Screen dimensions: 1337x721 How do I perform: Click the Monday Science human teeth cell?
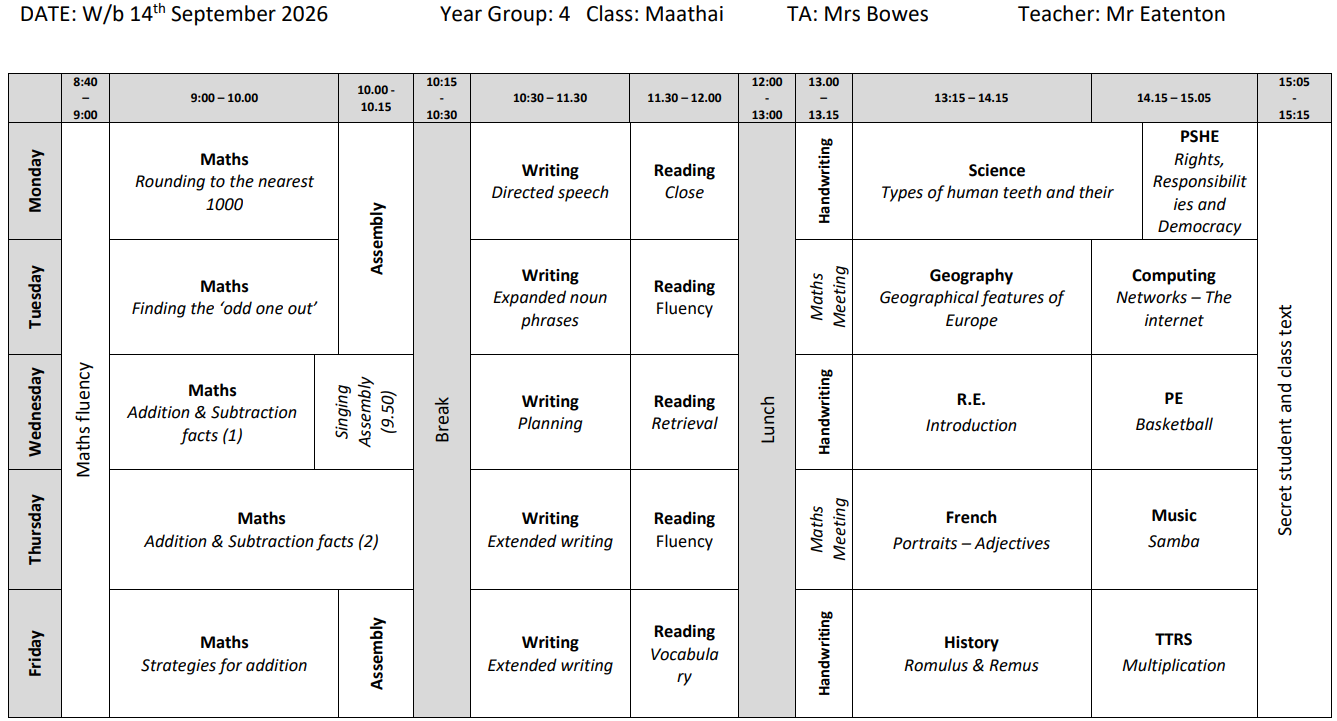pos(997,181)
